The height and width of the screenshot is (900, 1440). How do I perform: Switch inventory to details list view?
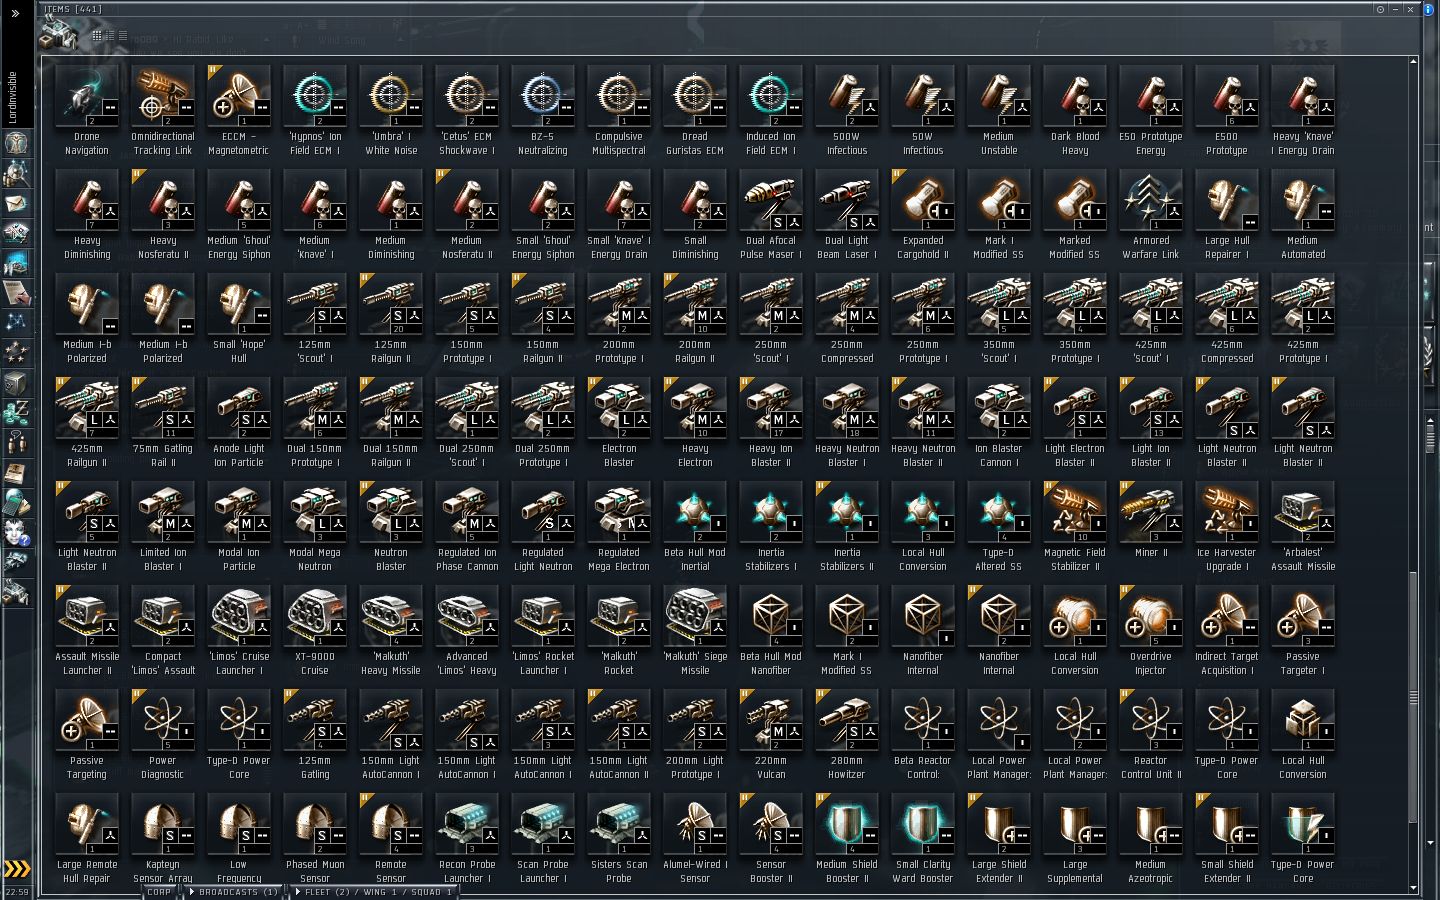pos(110,35)
